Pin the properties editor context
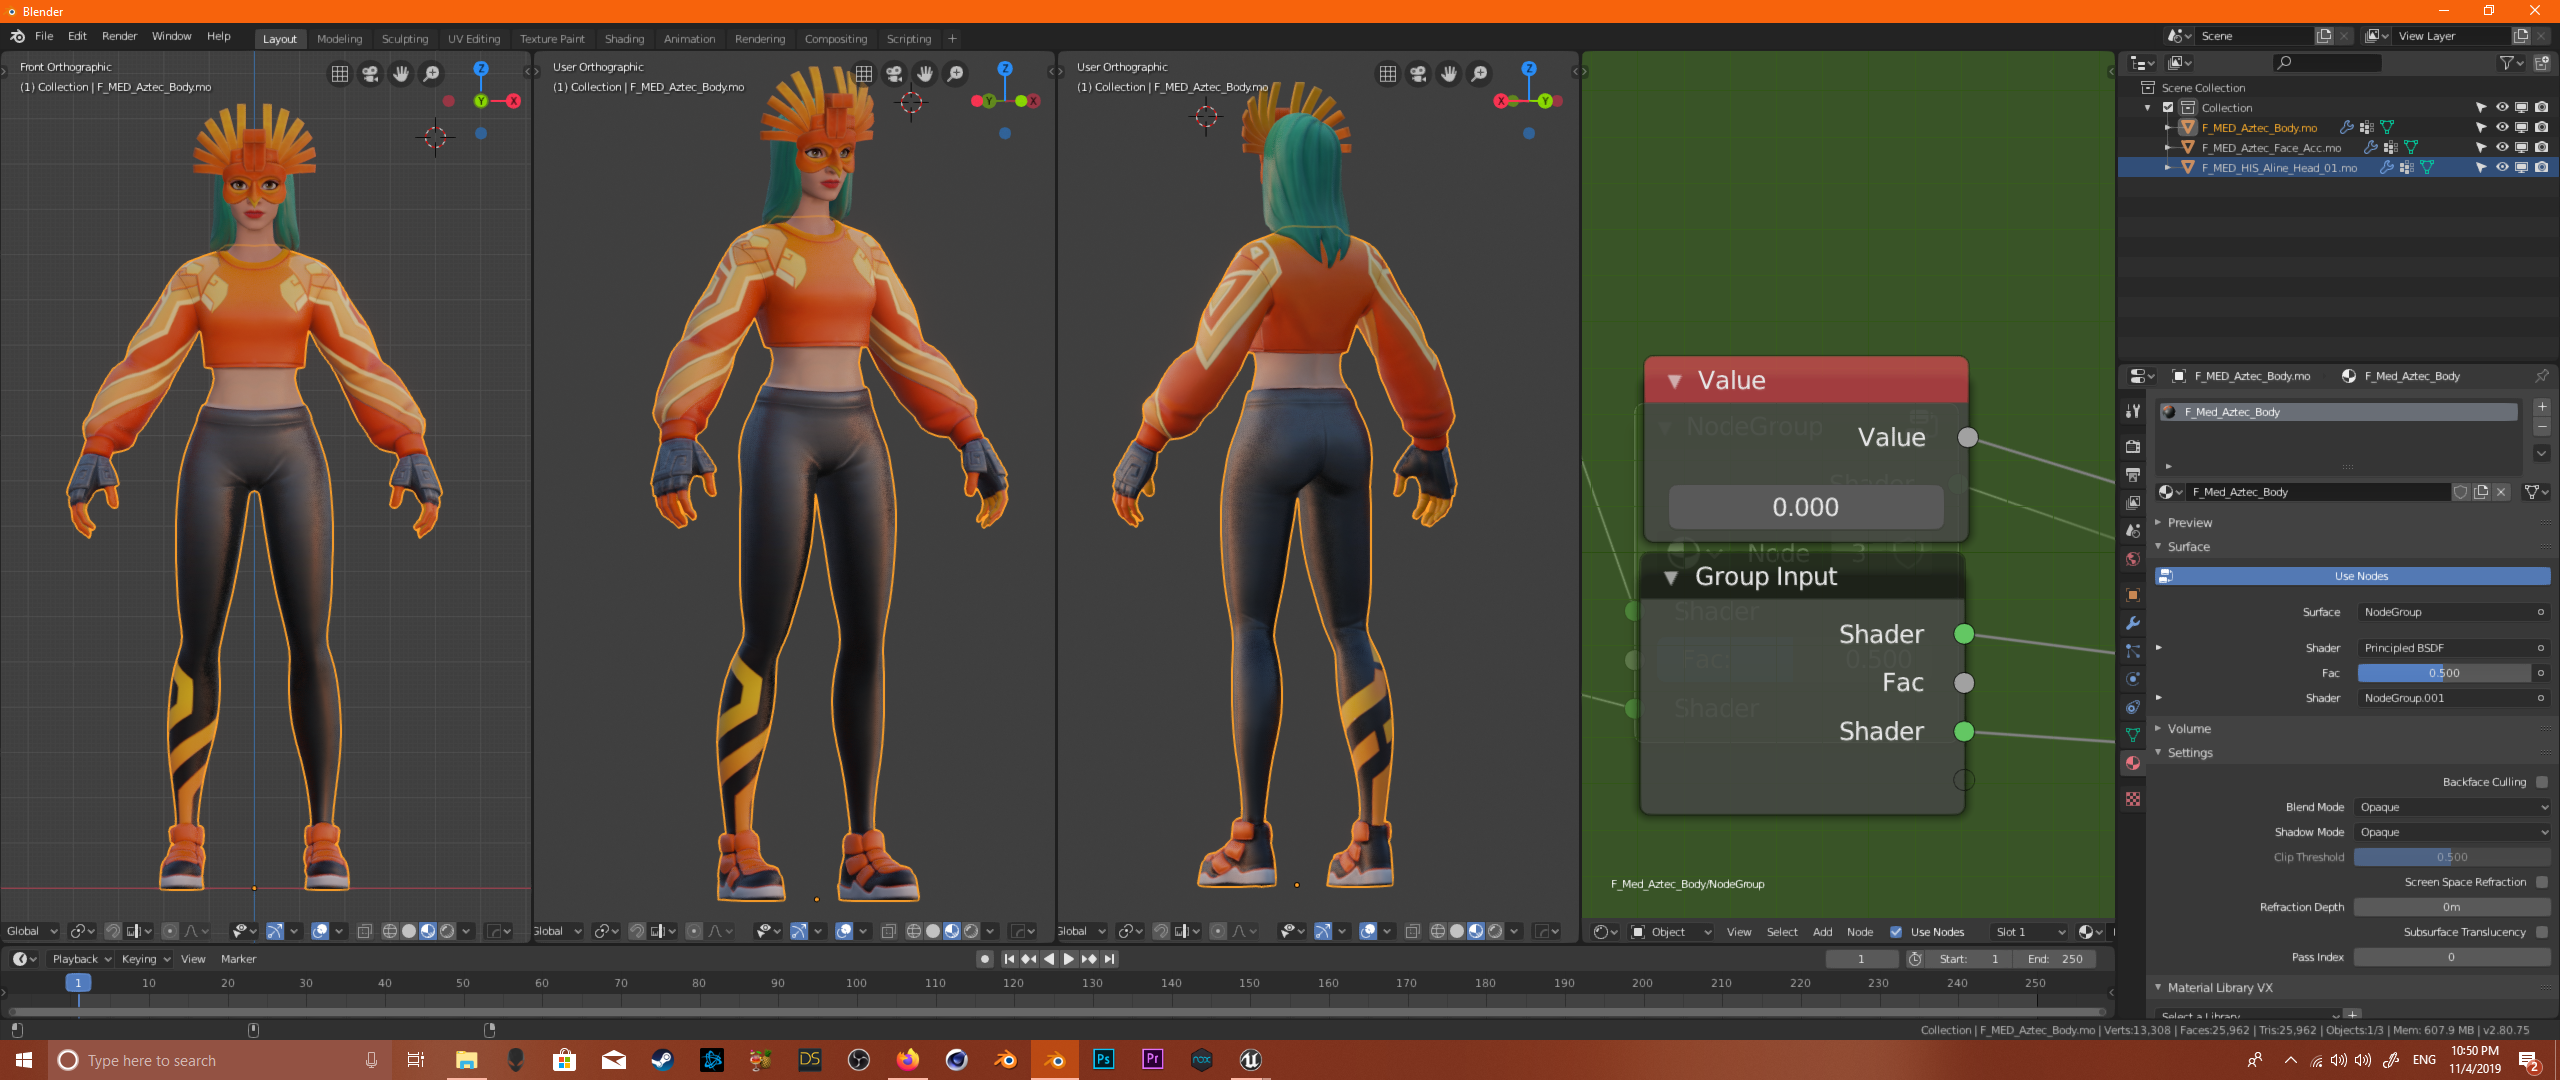The width and height of the screenshot is (2560, 1080). tap(2541, 376)
